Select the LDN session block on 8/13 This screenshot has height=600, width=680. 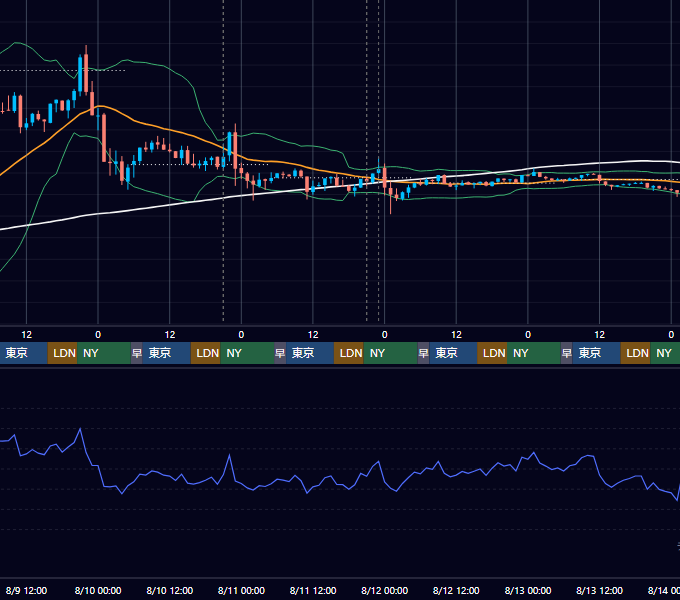[635, 353]
